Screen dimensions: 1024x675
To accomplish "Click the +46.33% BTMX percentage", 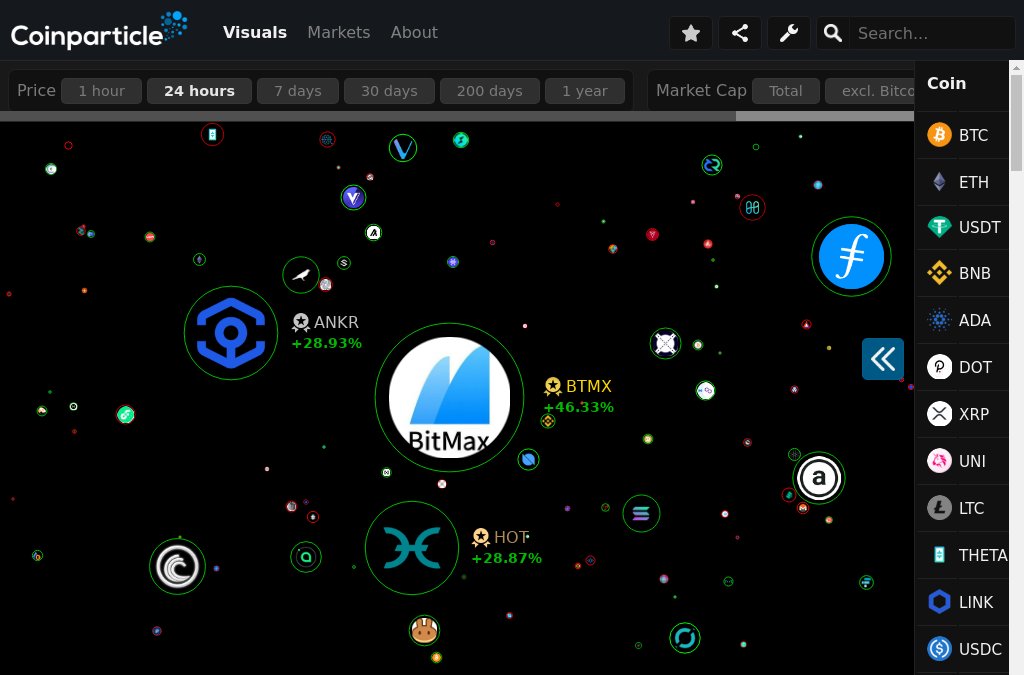I will pyautogui.click(x=579, y=407).
